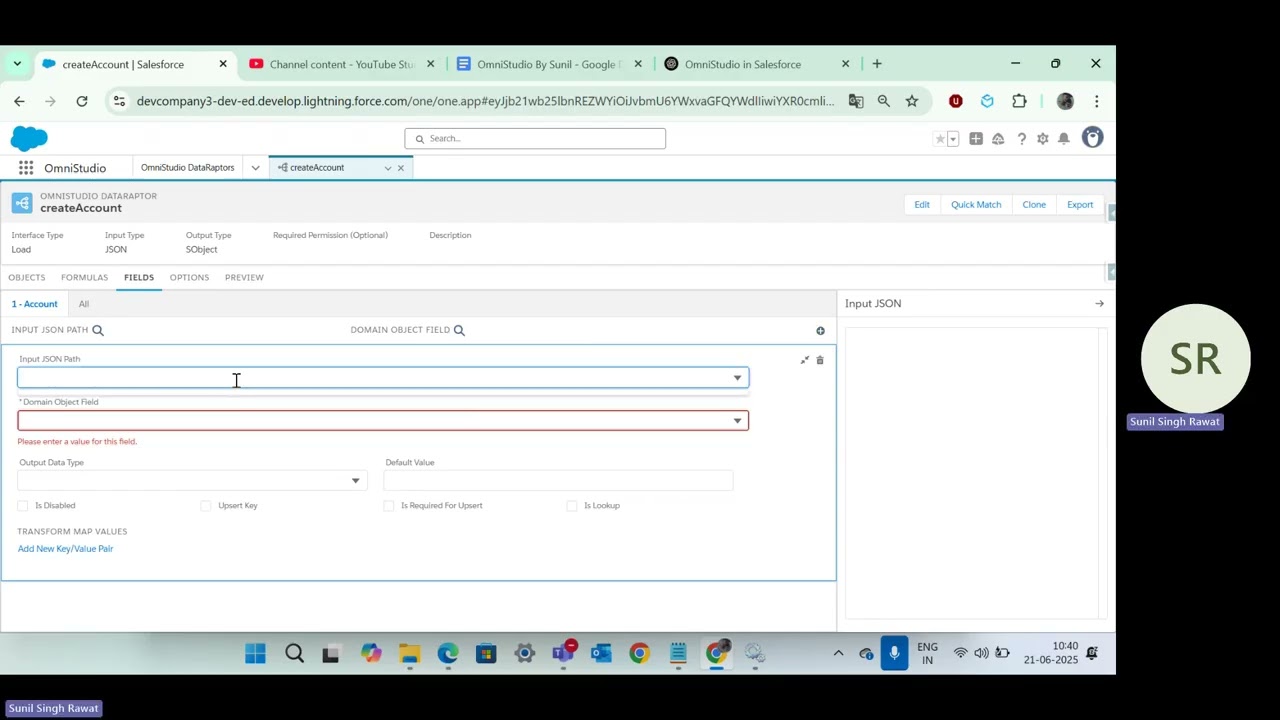Click the Quick Match button
Image resolution: width=1280 pixels, height=720 pixels.
click(976, 205)
